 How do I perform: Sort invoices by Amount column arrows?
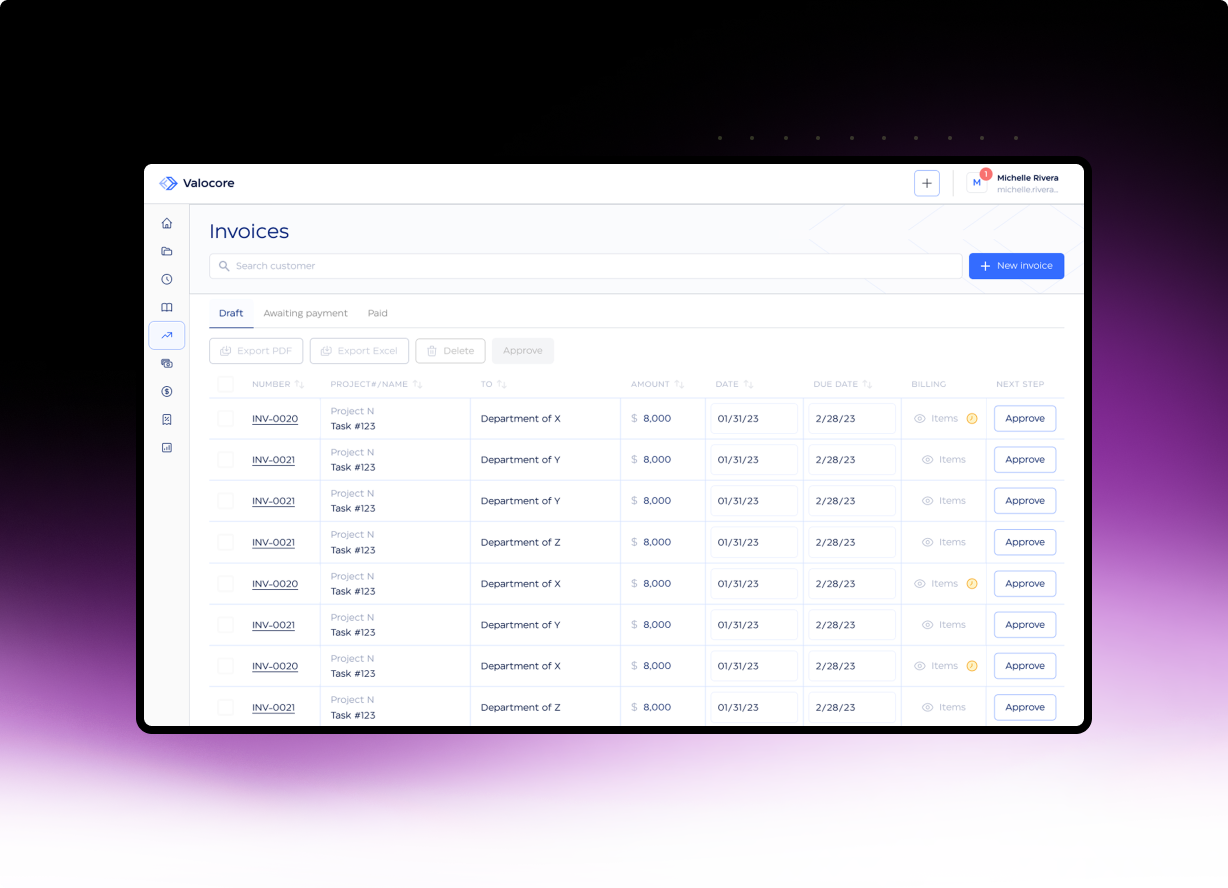(679, 384)
